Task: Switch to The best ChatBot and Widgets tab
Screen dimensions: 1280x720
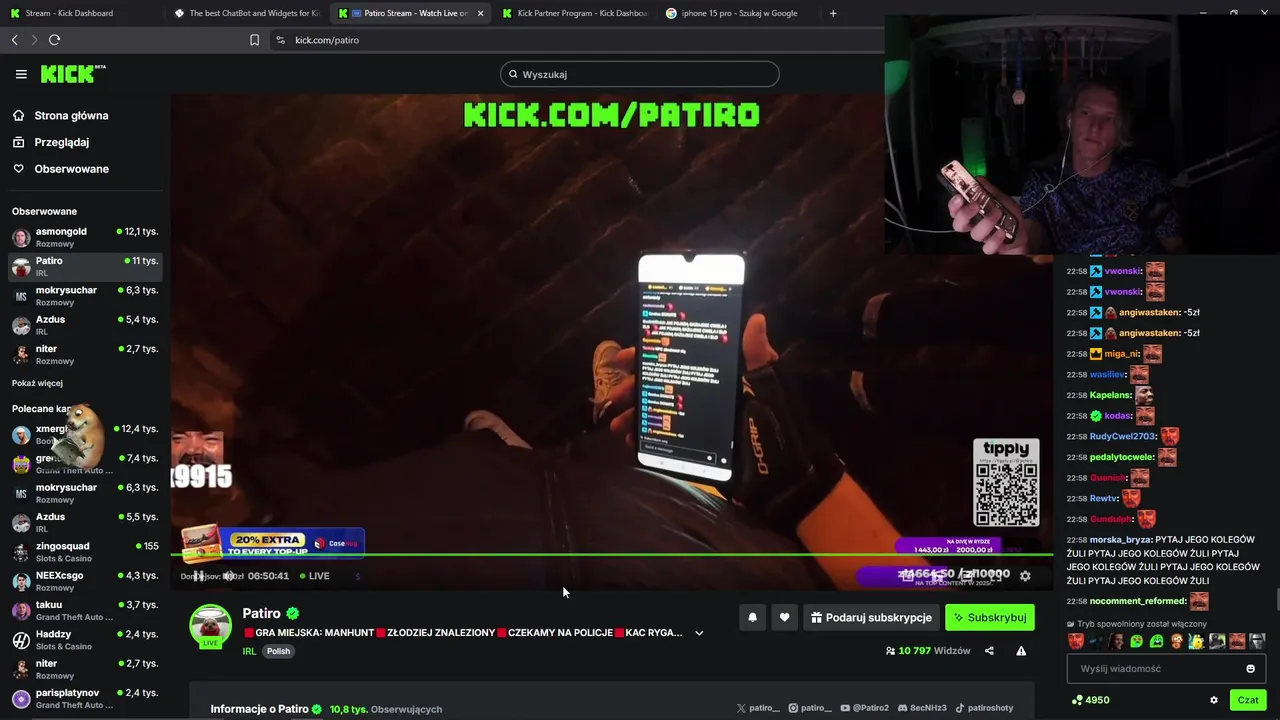Action: coord(245,13)
